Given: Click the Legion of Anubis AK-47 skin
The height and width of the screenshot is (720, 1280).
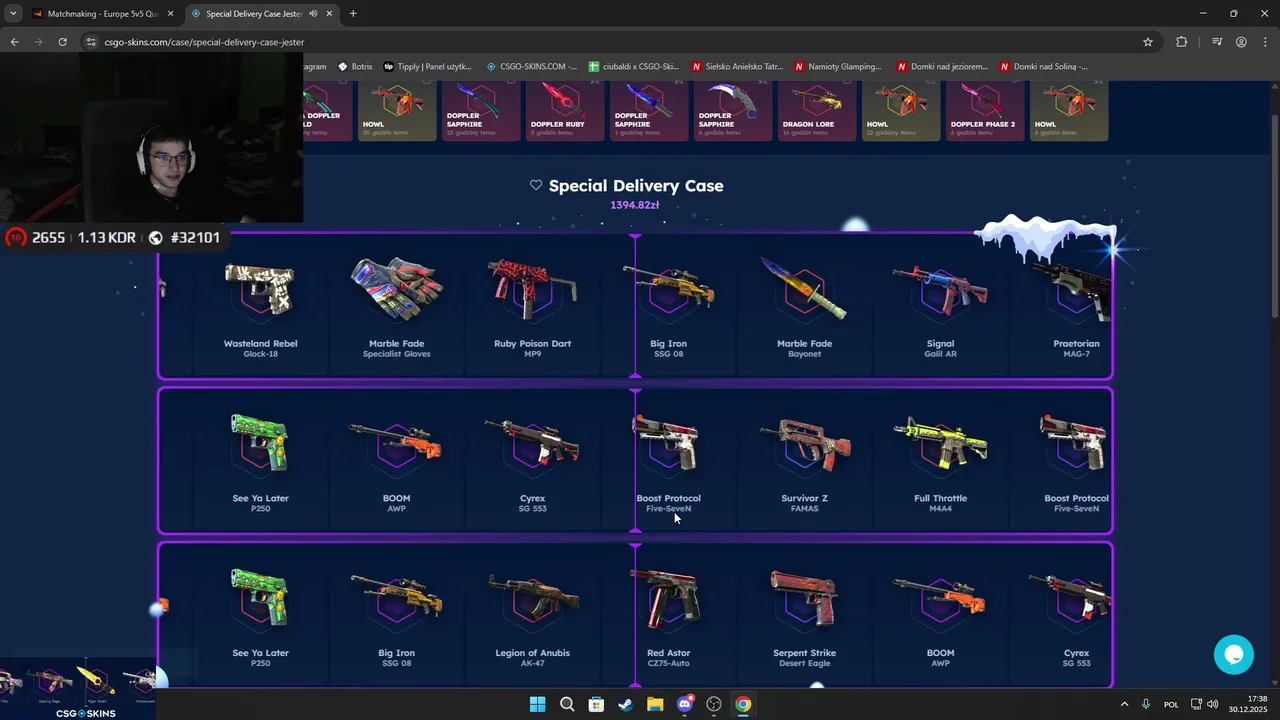Looking at the screenshot, I should point(532,617).
